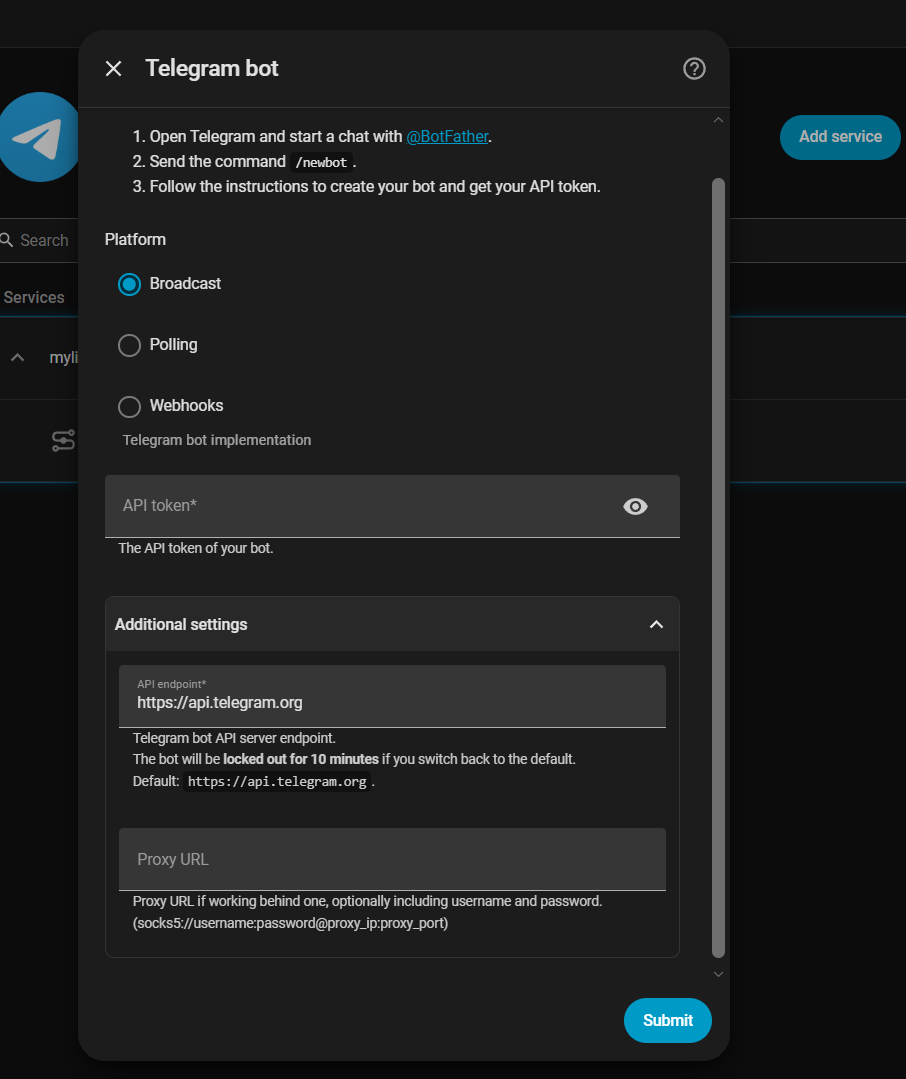This screenshot has height=1079, width=906.
Task: Open the help question mark icon
Action: pos(694,69)
